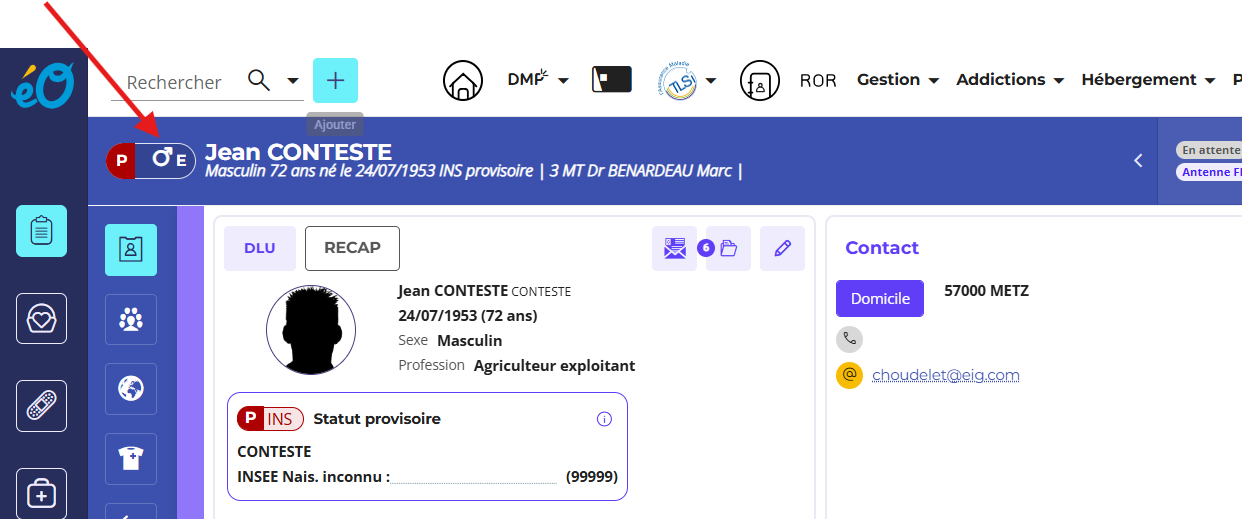Screen dimensions: 1242x519
Task: Open the folder icon with badge 6
Action: coord(728,248)
